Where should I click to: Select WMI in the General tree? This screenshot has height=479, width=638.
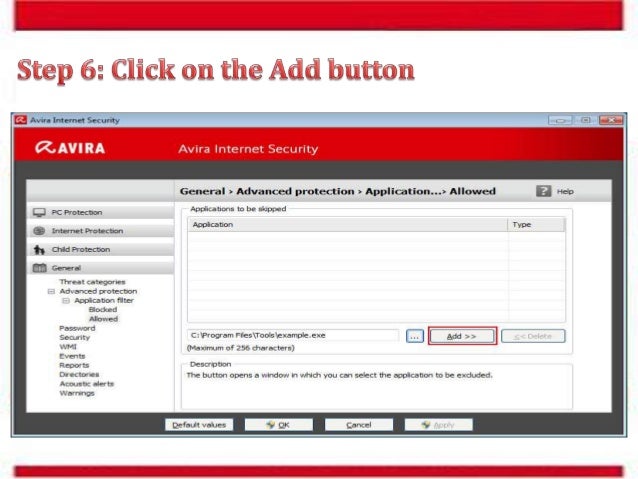[x=68, y=347]
